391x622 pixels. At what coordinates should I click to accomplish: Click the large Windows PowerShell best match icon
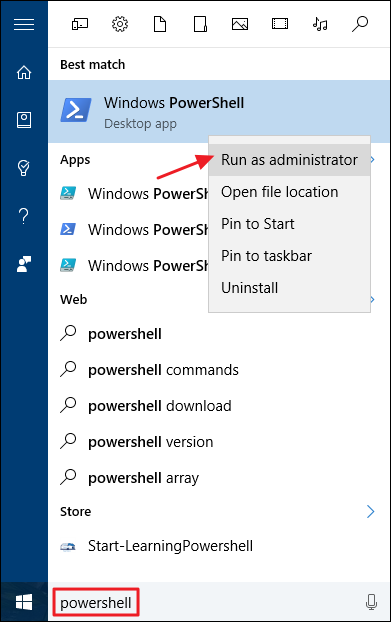point(76,110)
